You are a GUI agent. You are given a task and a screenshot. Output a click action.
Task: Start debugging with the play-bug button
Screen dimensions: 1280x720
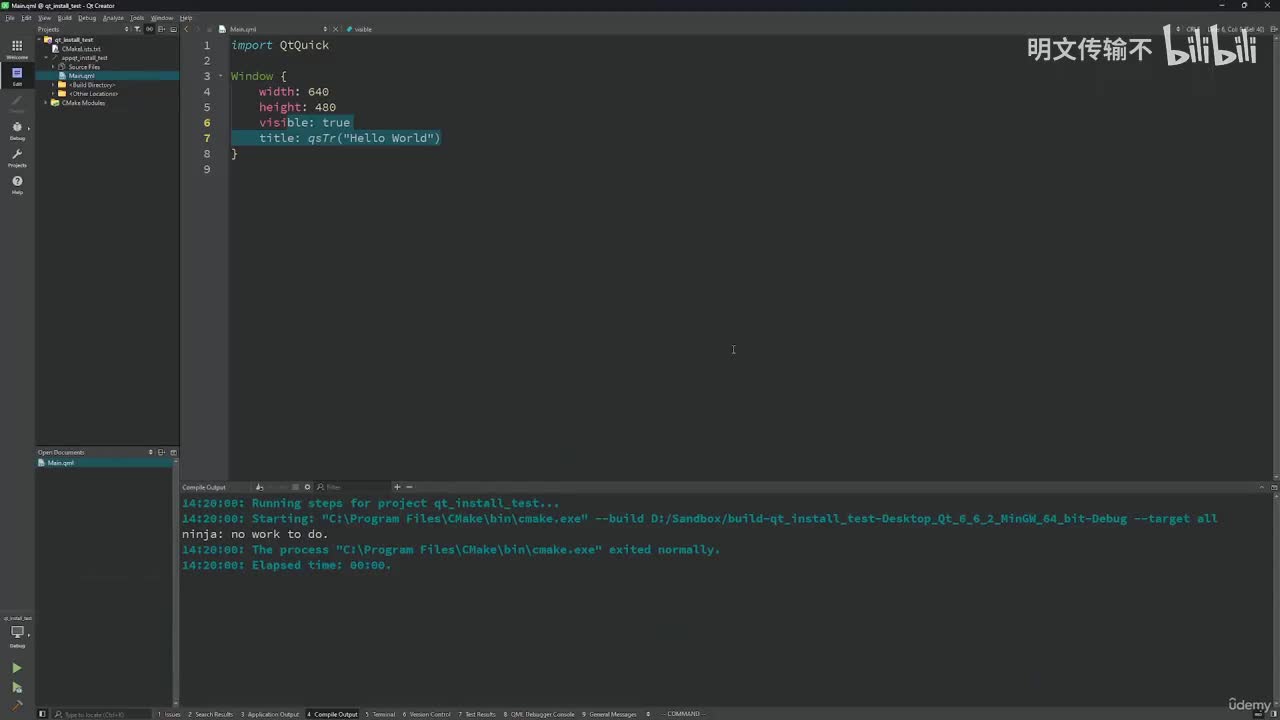click(x=16, y=687)
